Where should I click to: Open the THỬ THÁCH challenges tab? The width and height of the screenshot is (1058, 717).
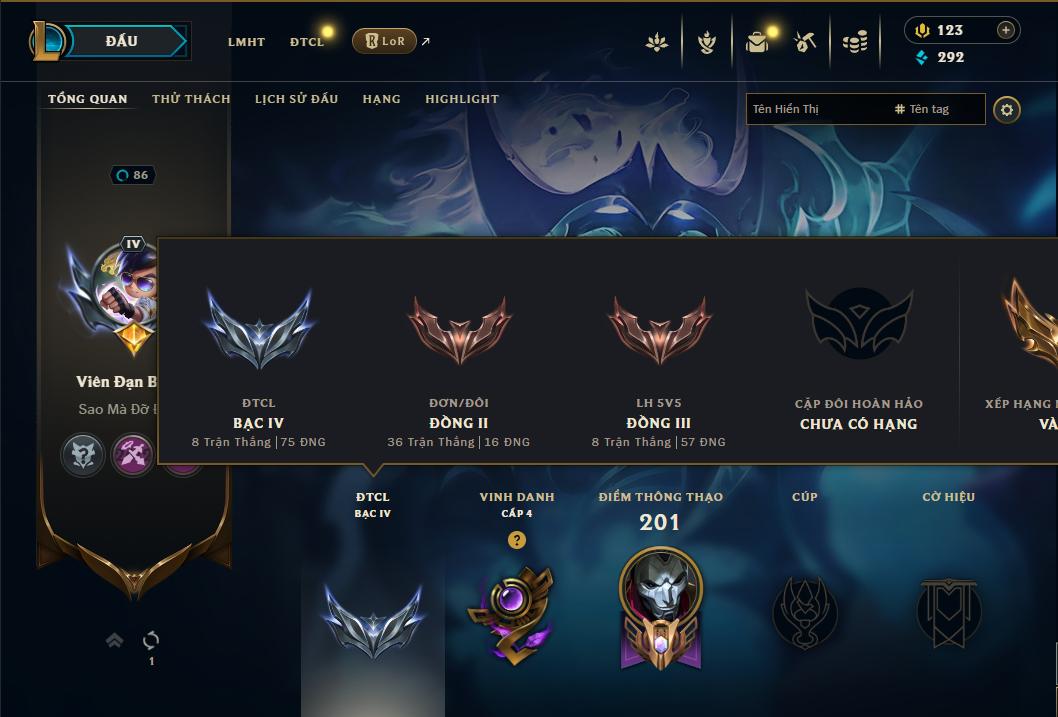point(191,99)
